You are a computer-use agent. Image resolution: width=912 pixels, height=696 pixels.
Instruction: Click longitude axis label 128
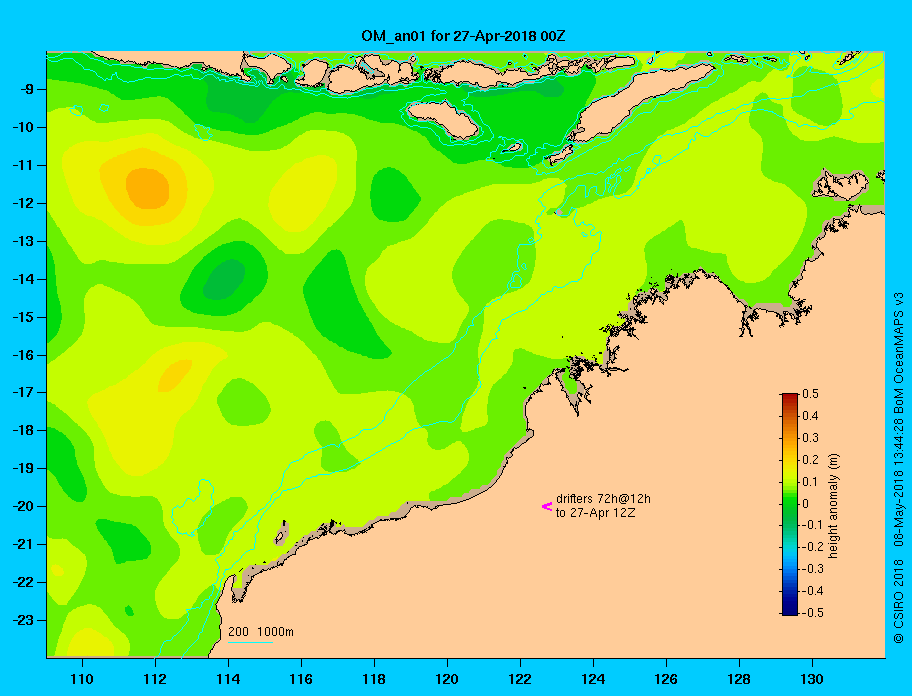[x=739, y=679]
